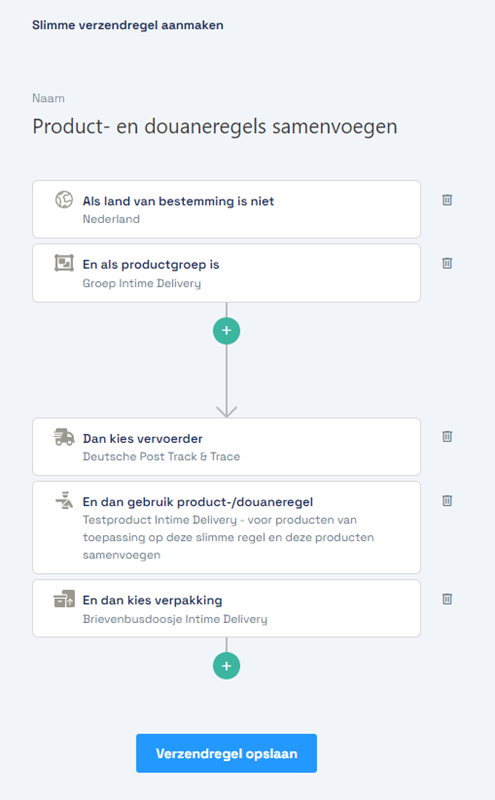Delete the productgroep condition
Screen dimensions: 495x800
tap(447, 263)
